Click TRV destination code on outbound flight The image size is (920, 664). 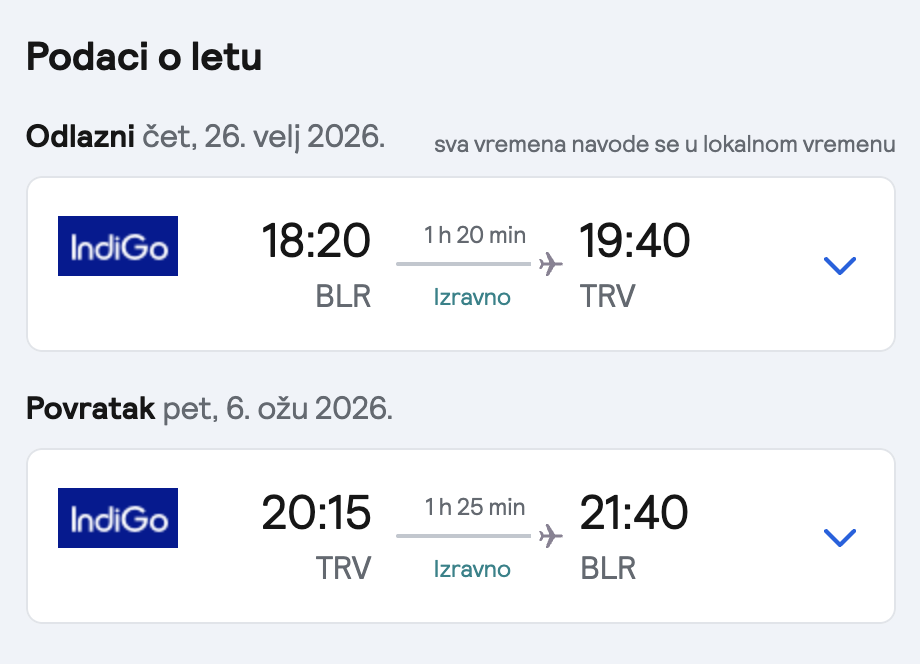click(x=608, y=297)
